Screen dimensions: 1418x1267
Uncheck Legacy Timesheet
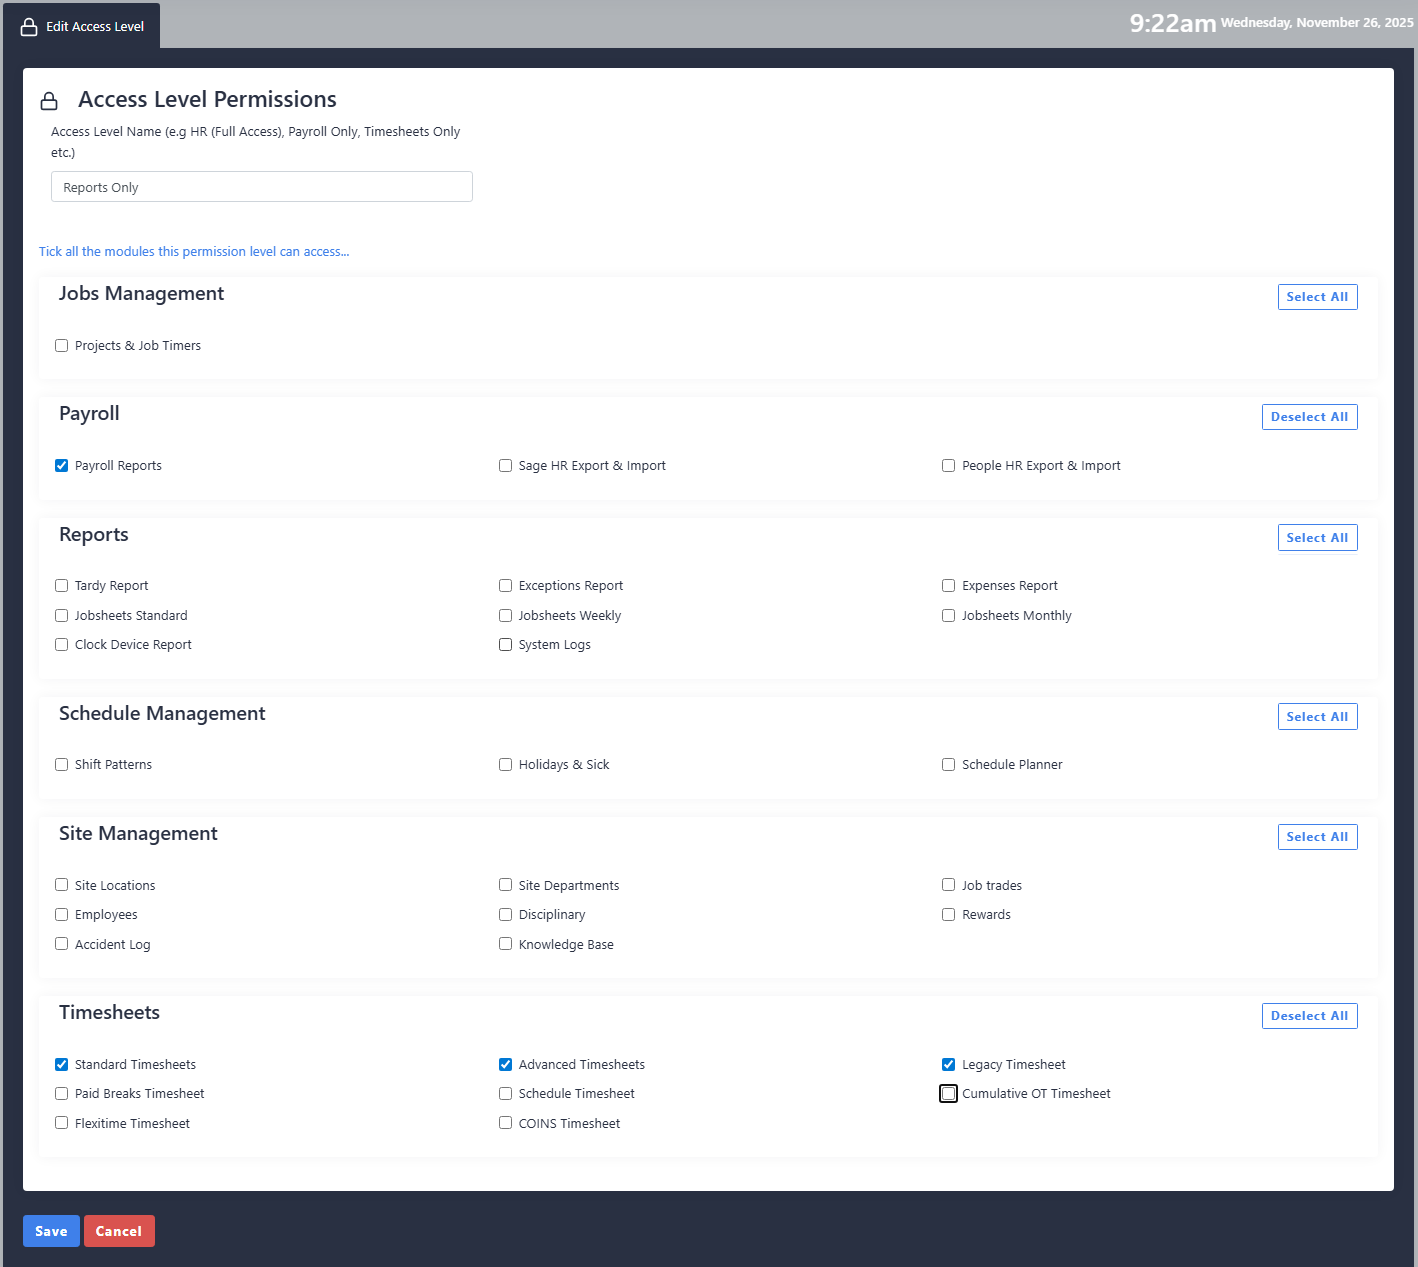949,1065
